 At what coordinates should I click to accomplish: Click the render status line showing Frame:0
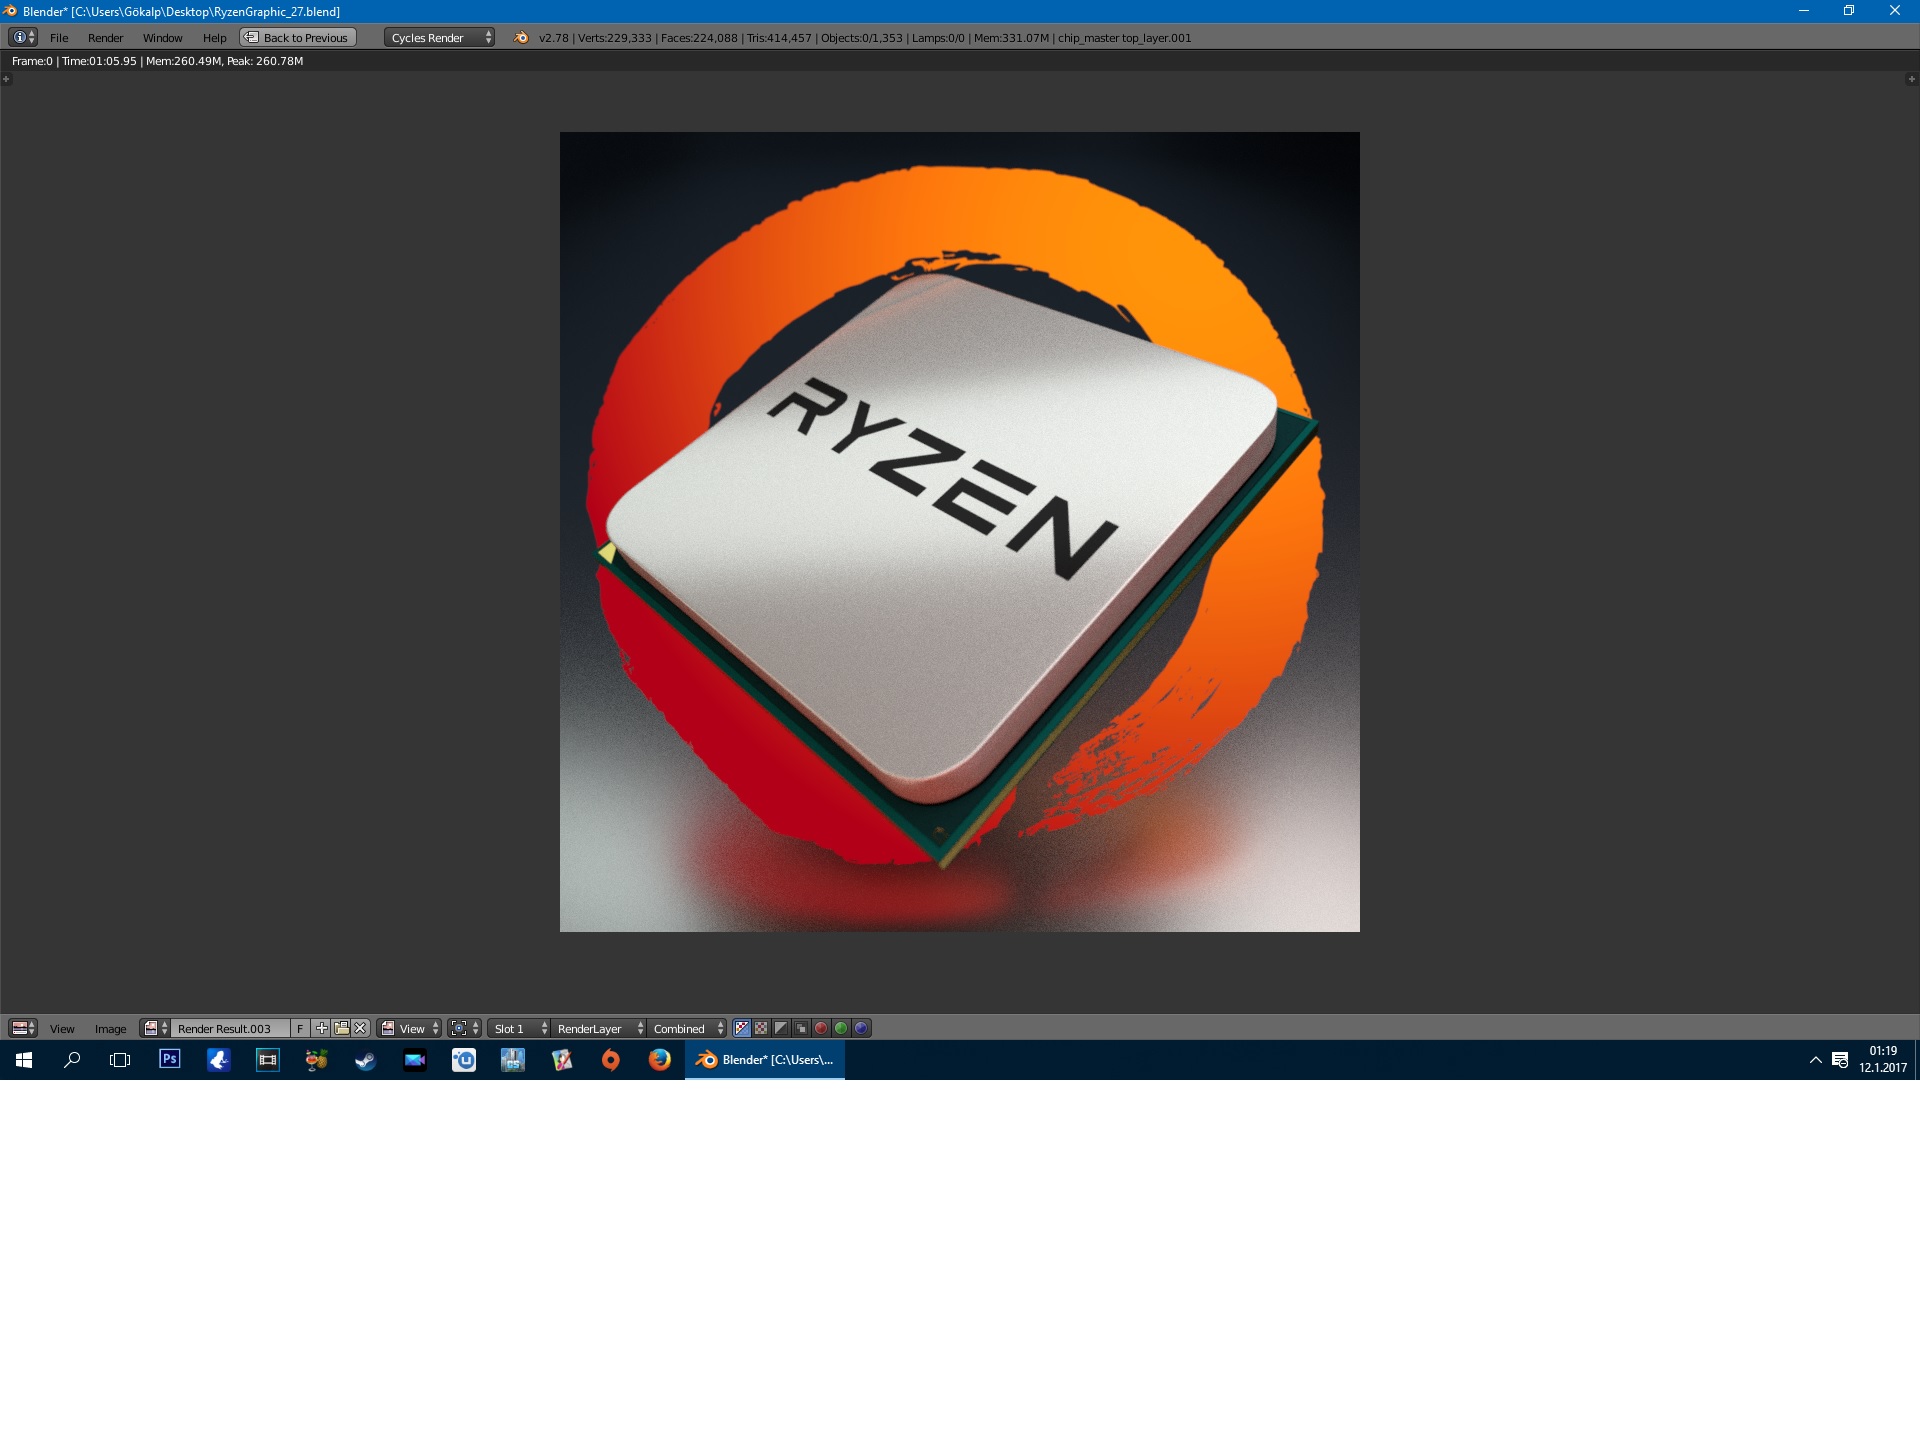click(x=158, y=61)
